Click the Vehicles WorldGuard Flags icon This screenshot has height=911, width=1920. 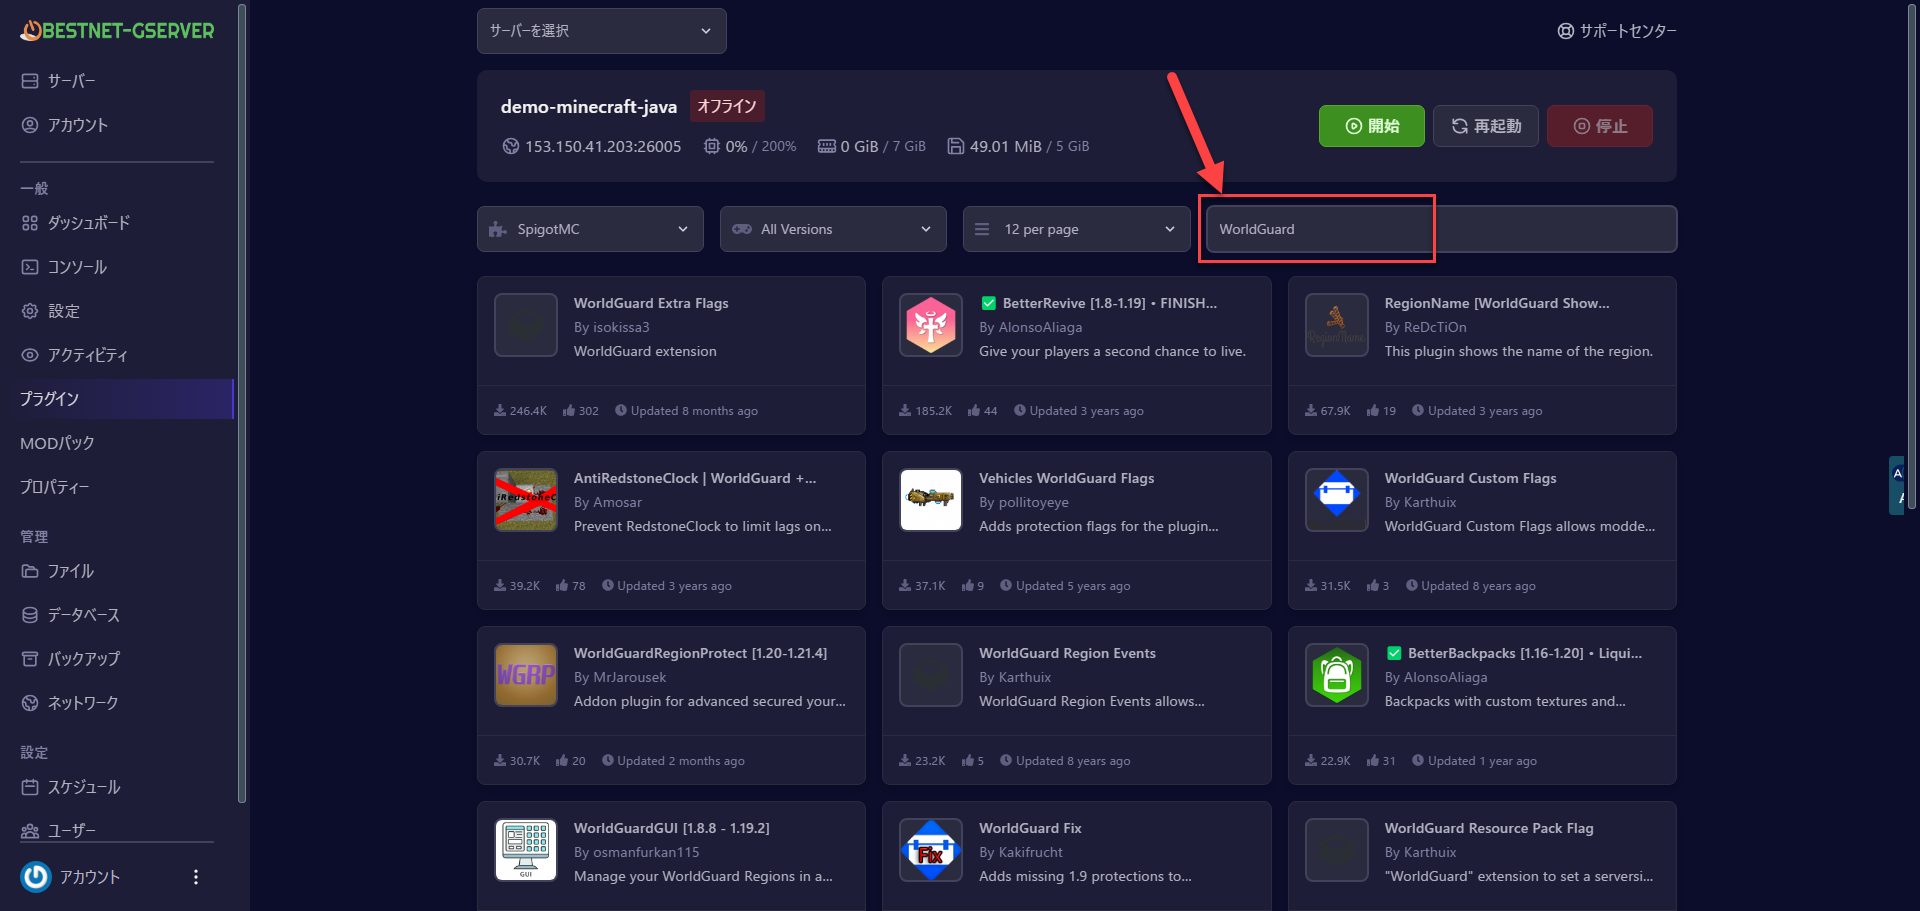931,500
